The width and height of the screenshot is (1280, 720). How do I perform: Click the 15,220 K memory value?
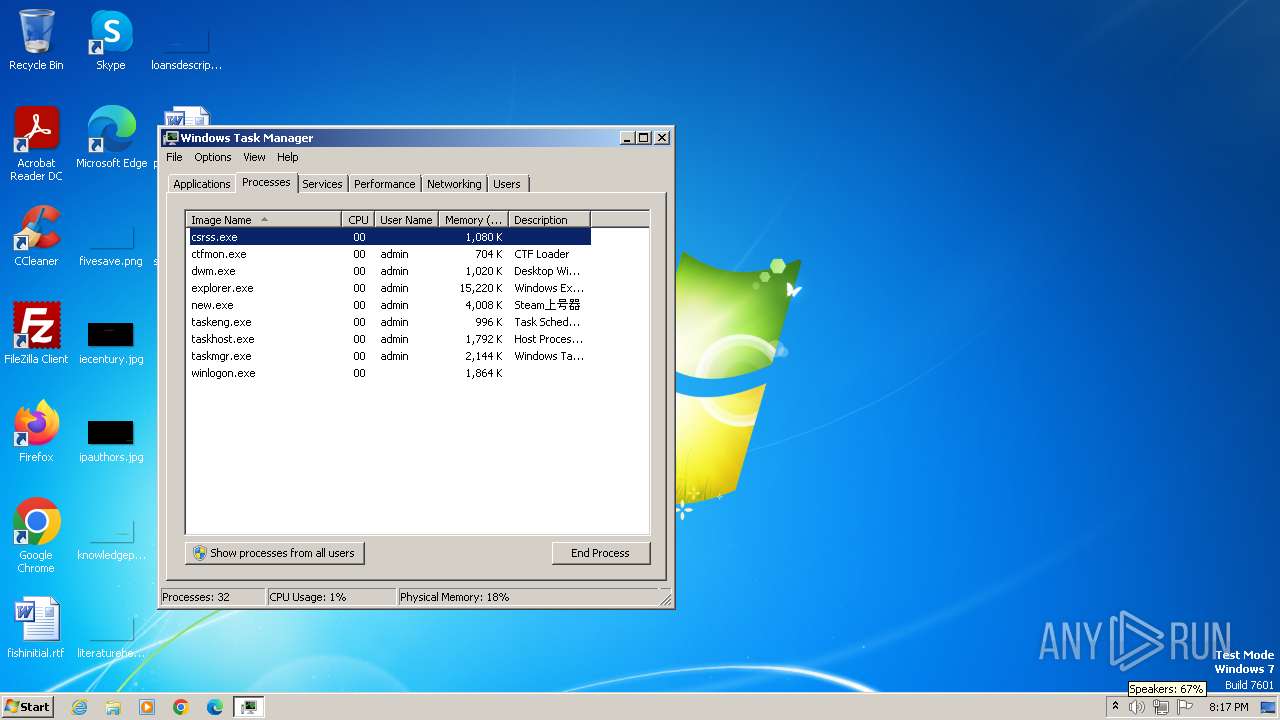click(481, 288)
